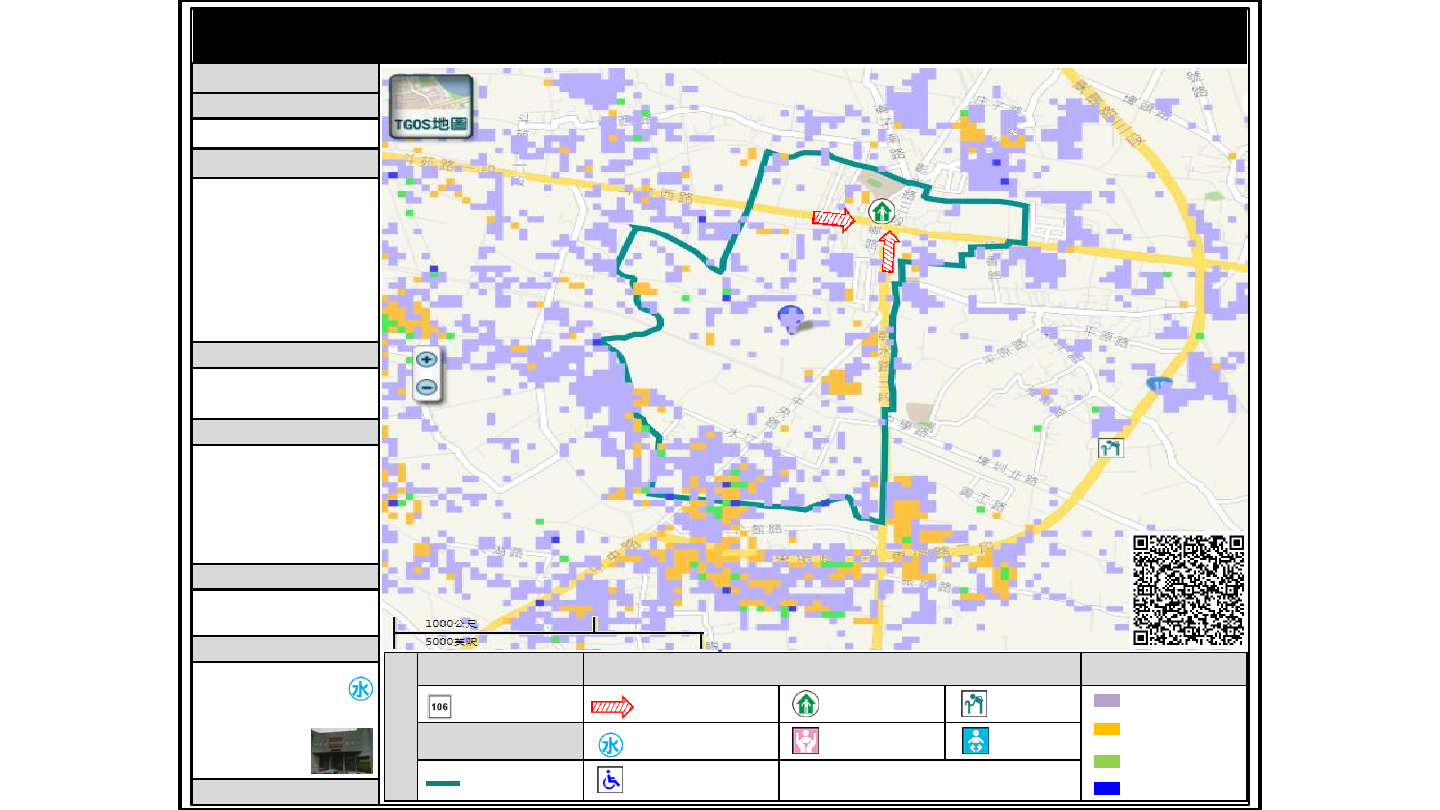Click the green shelter legend icon
The image size is (1440, 810).
(806, 704)
